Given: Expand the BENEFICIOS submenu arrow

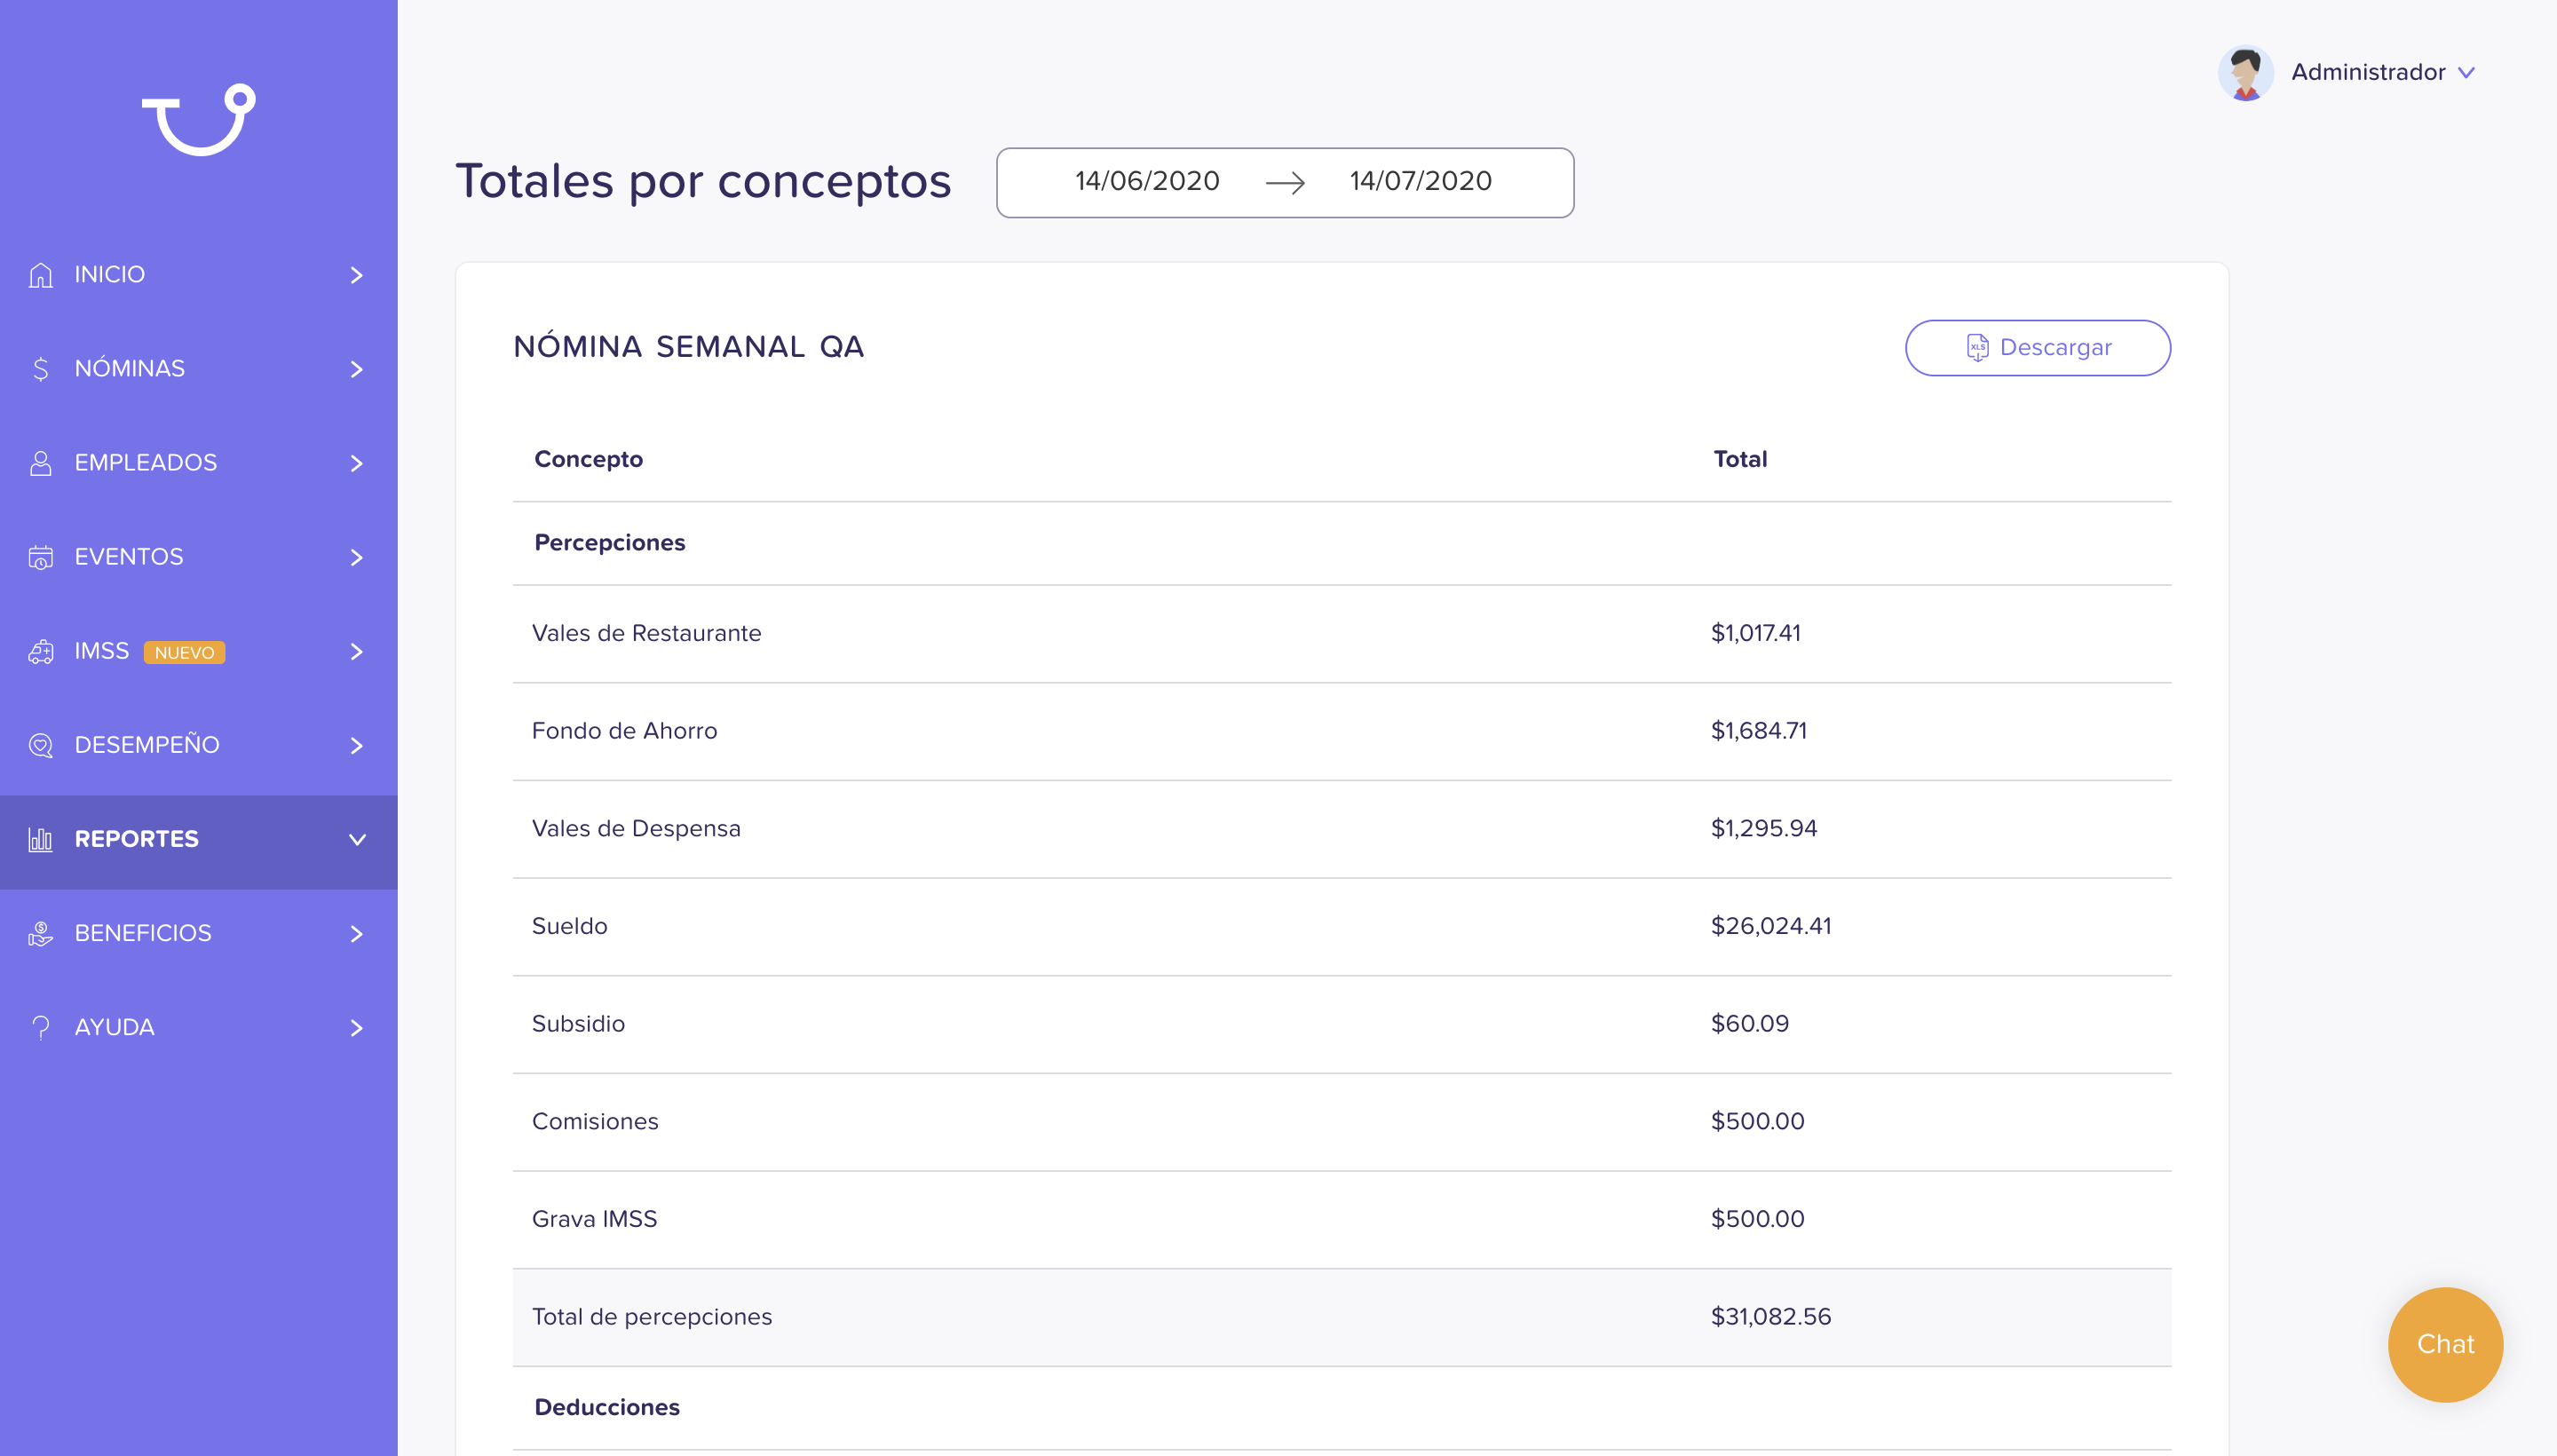Looking at the screenshot, I should (x=357, y=934).
